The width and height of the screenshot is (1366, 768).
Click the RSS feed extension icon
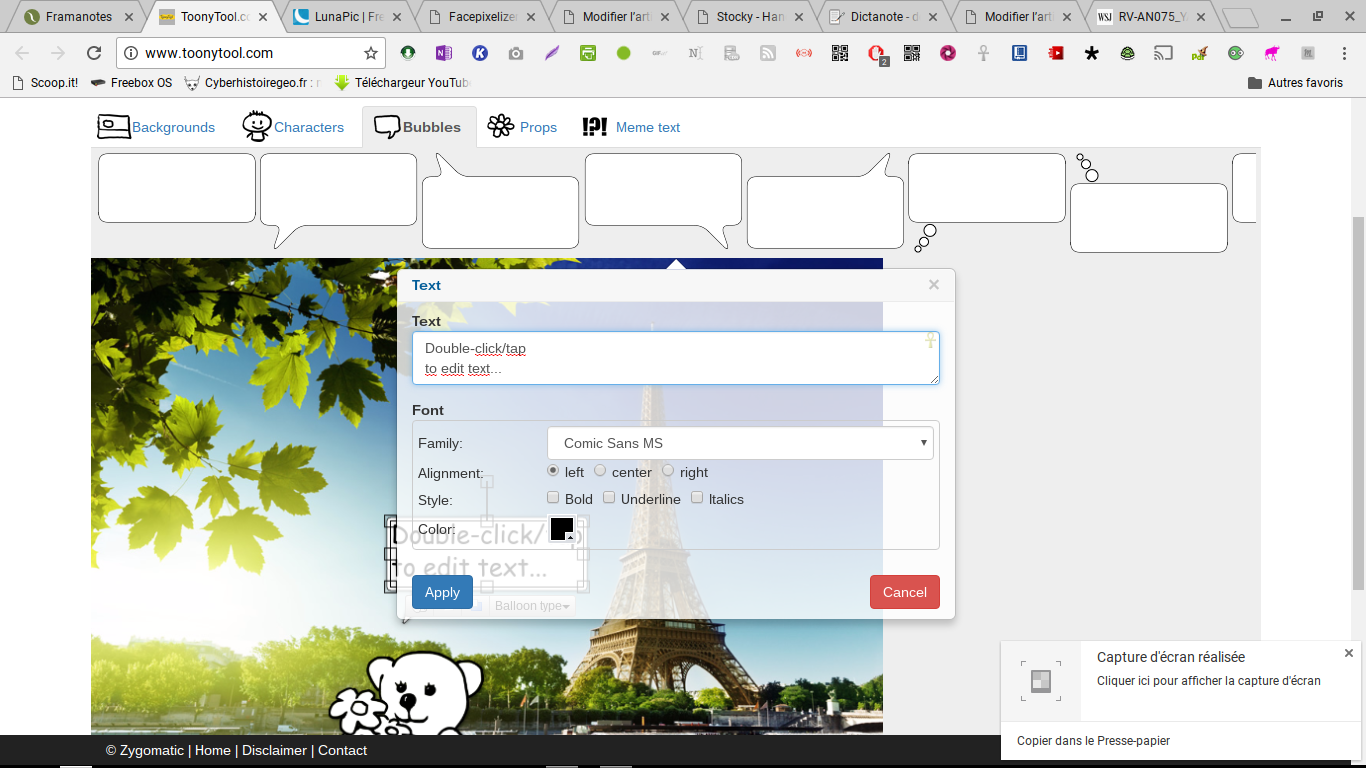point(768,53)
